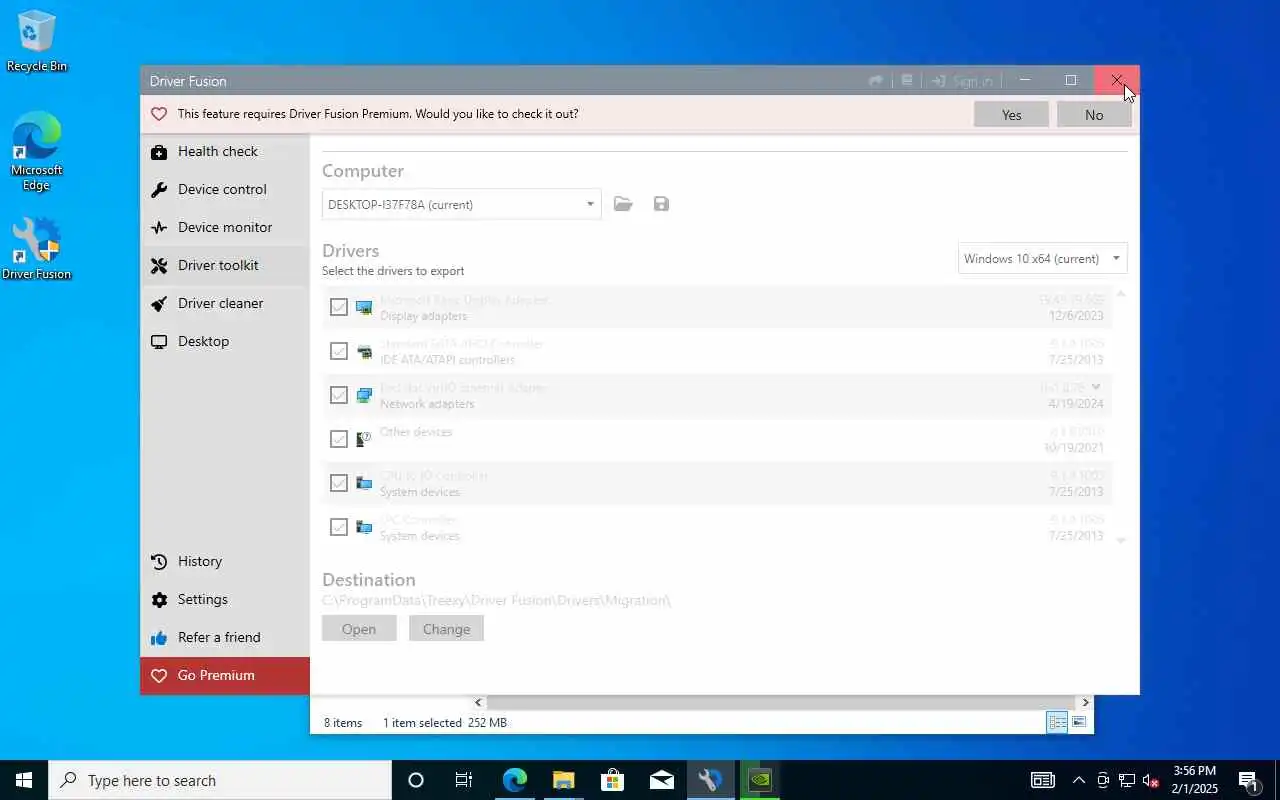This screenshot has height=800, width=1280.
Task: Open Cortana from the taskbar
Action: (x=416, y=780)
